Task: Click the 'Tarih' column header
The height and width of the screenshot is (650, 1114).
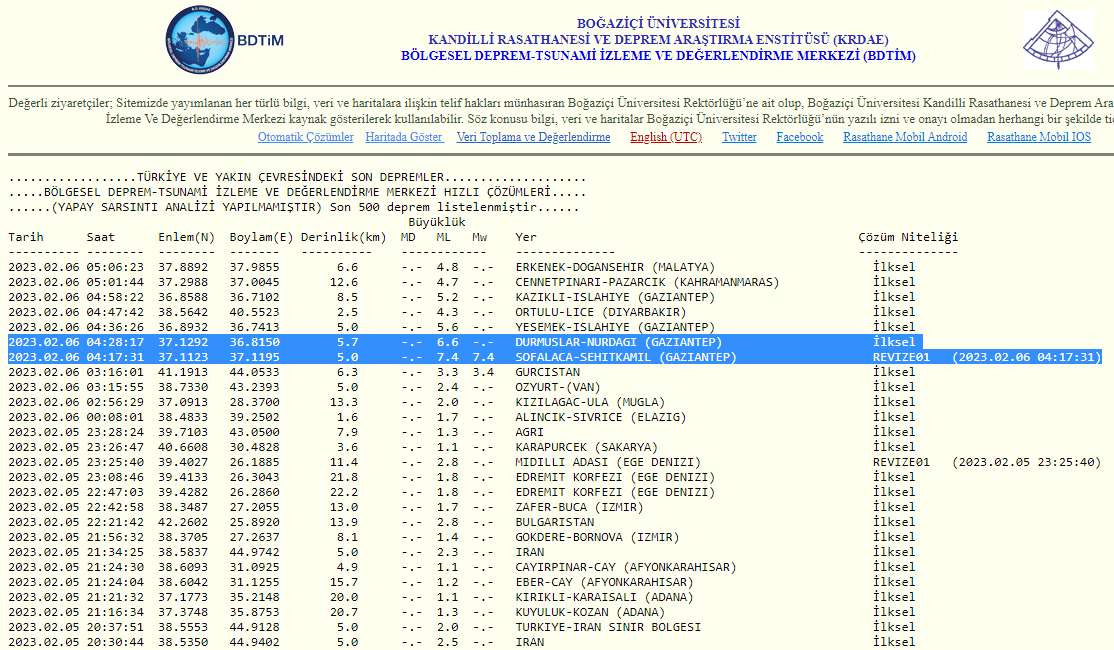Action: click(x=26, y=237)
